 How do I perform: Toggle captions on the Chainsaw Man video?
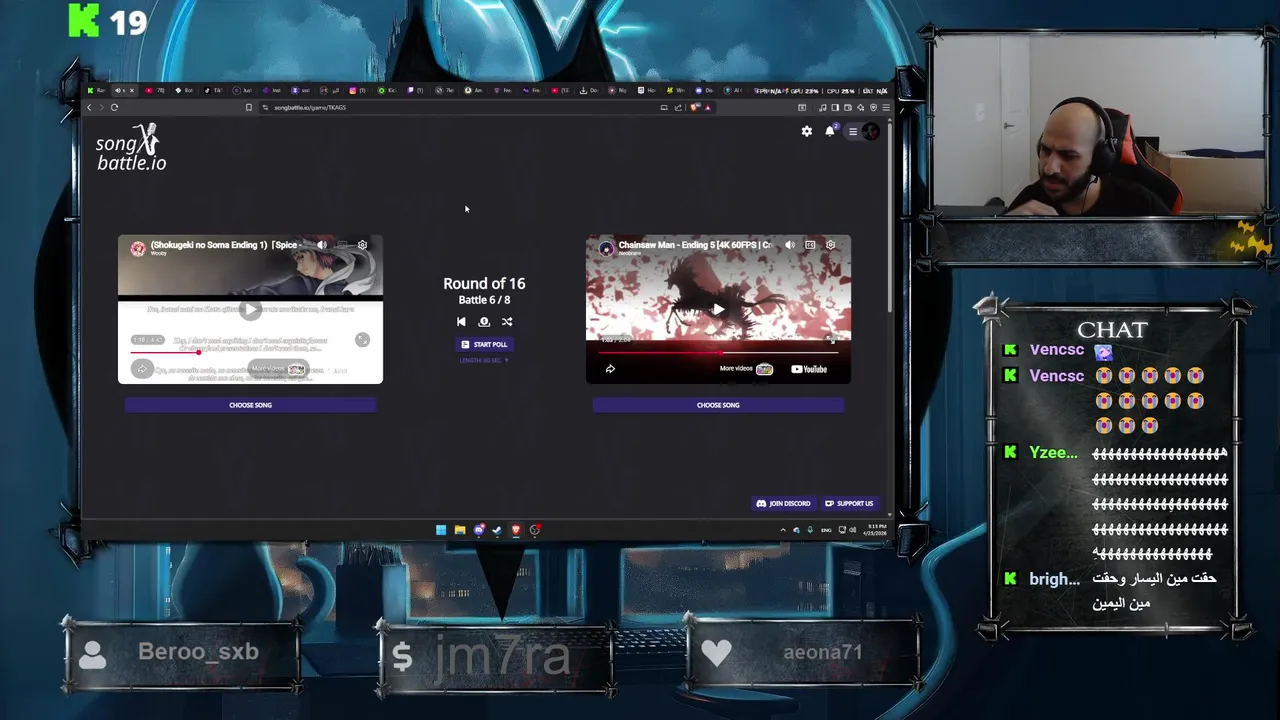(810, 245)
